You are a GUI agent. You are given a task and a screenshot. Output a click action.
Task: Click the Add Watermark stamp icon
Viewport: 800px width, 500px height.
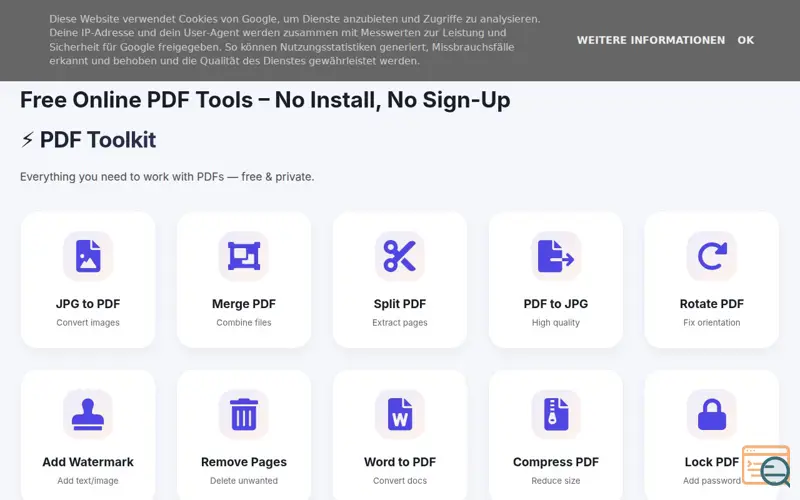pyautogui.click(x=88, y=414)
